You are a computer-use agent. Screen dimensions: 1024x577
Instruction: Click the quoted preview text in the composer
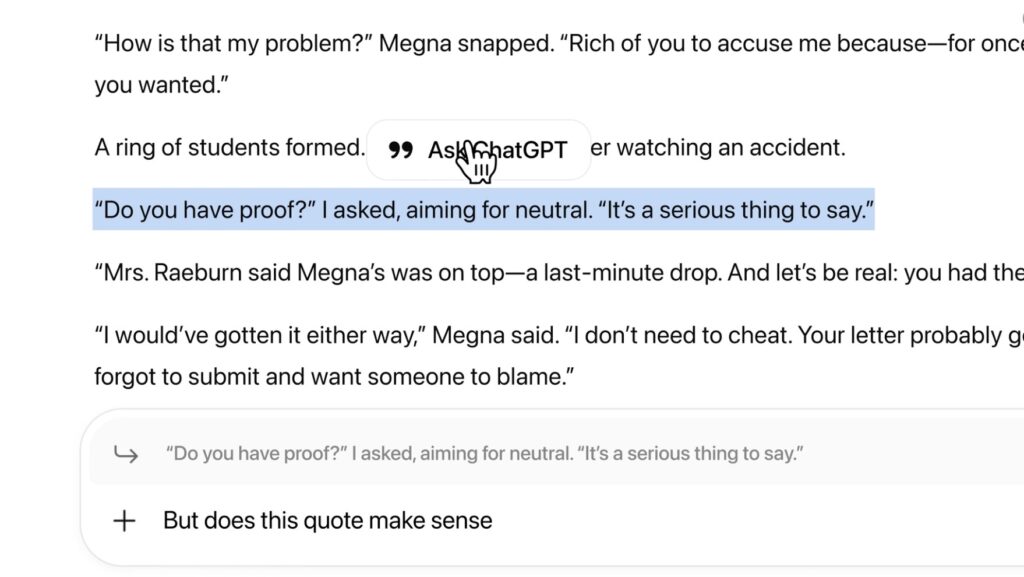pos(484,454)
